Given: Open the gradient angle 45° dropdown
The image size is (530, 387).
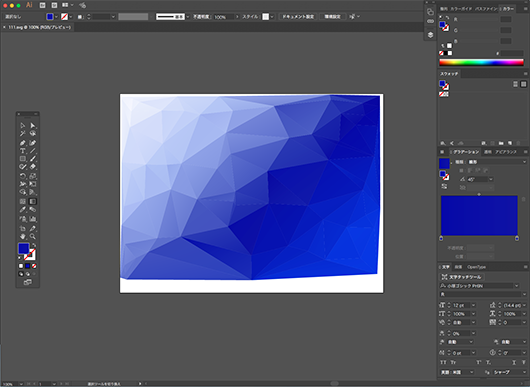Looking at the screenshot, I should click(491, 179).
